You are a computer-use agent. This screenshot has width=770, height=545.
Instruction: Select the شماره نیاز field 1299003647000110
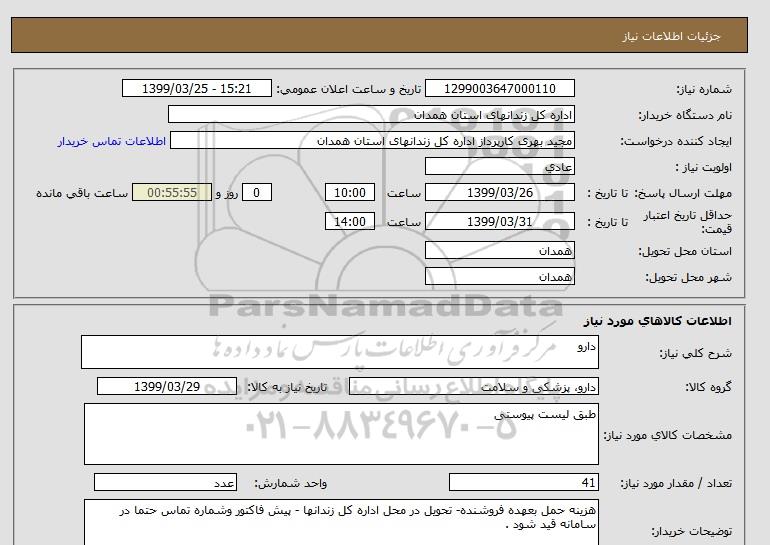point(499,88)
